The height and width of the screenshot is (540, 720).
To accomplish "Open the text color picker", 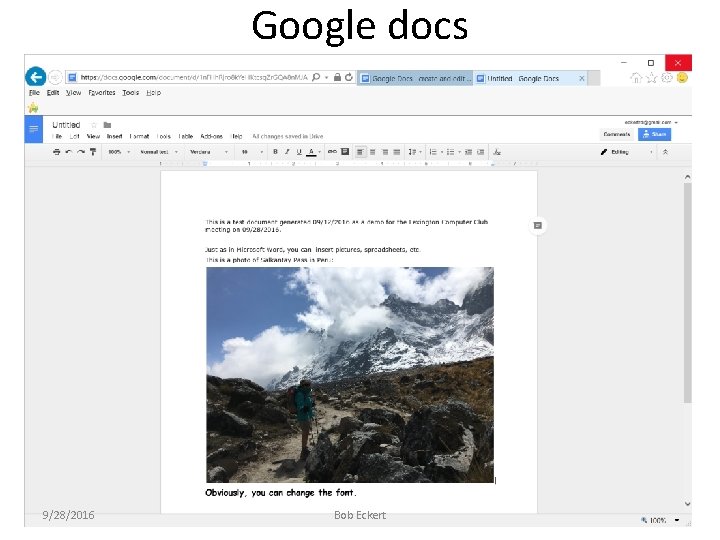I will pos(312,152).
